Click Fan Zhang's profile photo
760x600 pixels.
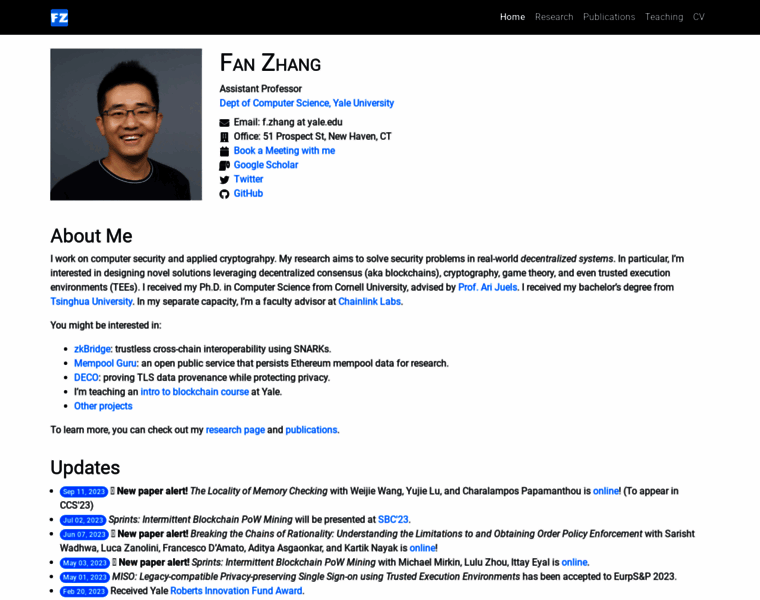pos(126,124)
